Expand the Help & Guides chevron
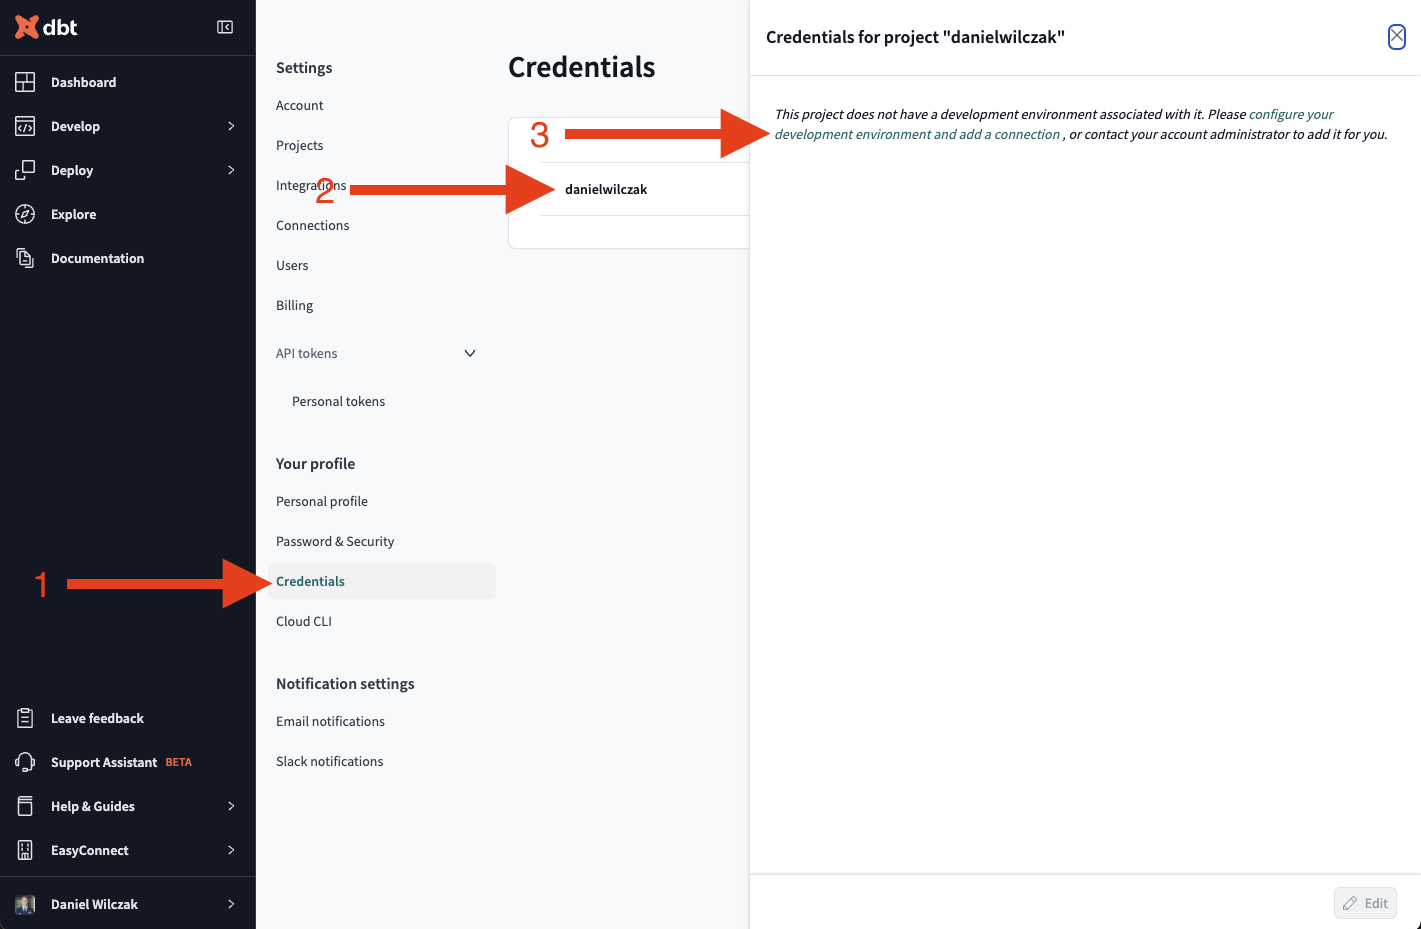The height and width of the screenshot is (929, 1421). tap(231, 806)
